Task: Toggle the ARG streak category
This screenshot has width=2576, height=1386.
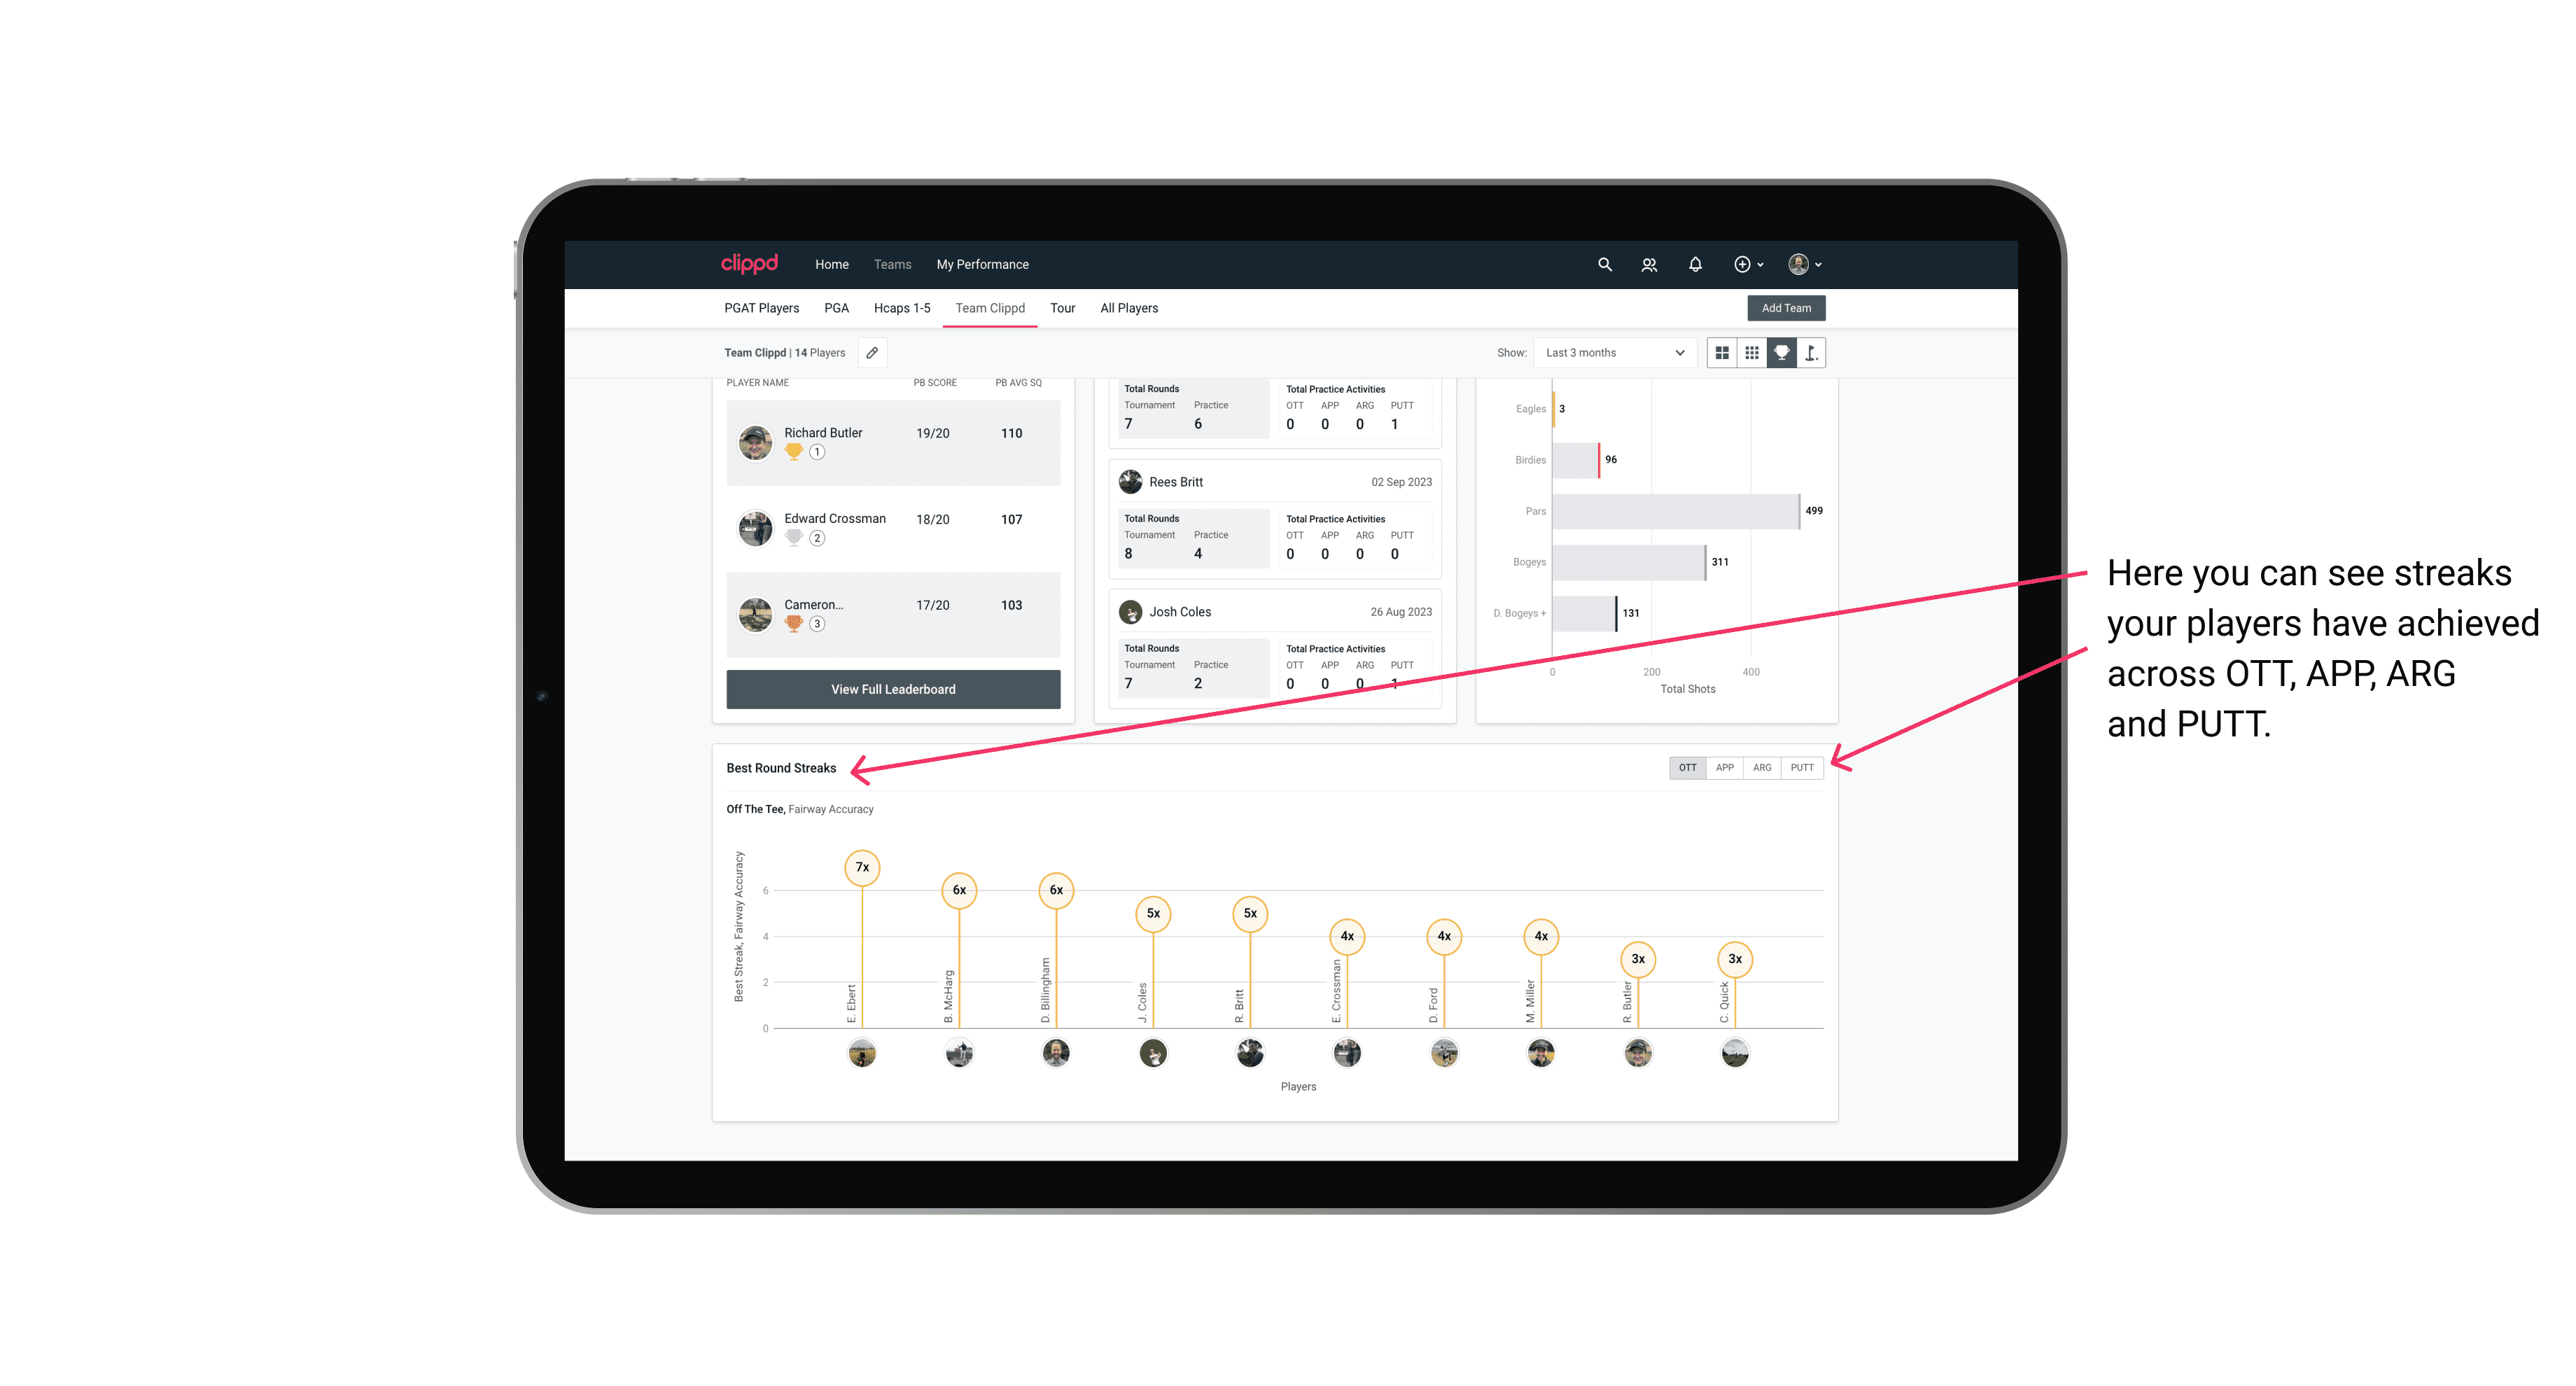Action: pos(1764,766)
